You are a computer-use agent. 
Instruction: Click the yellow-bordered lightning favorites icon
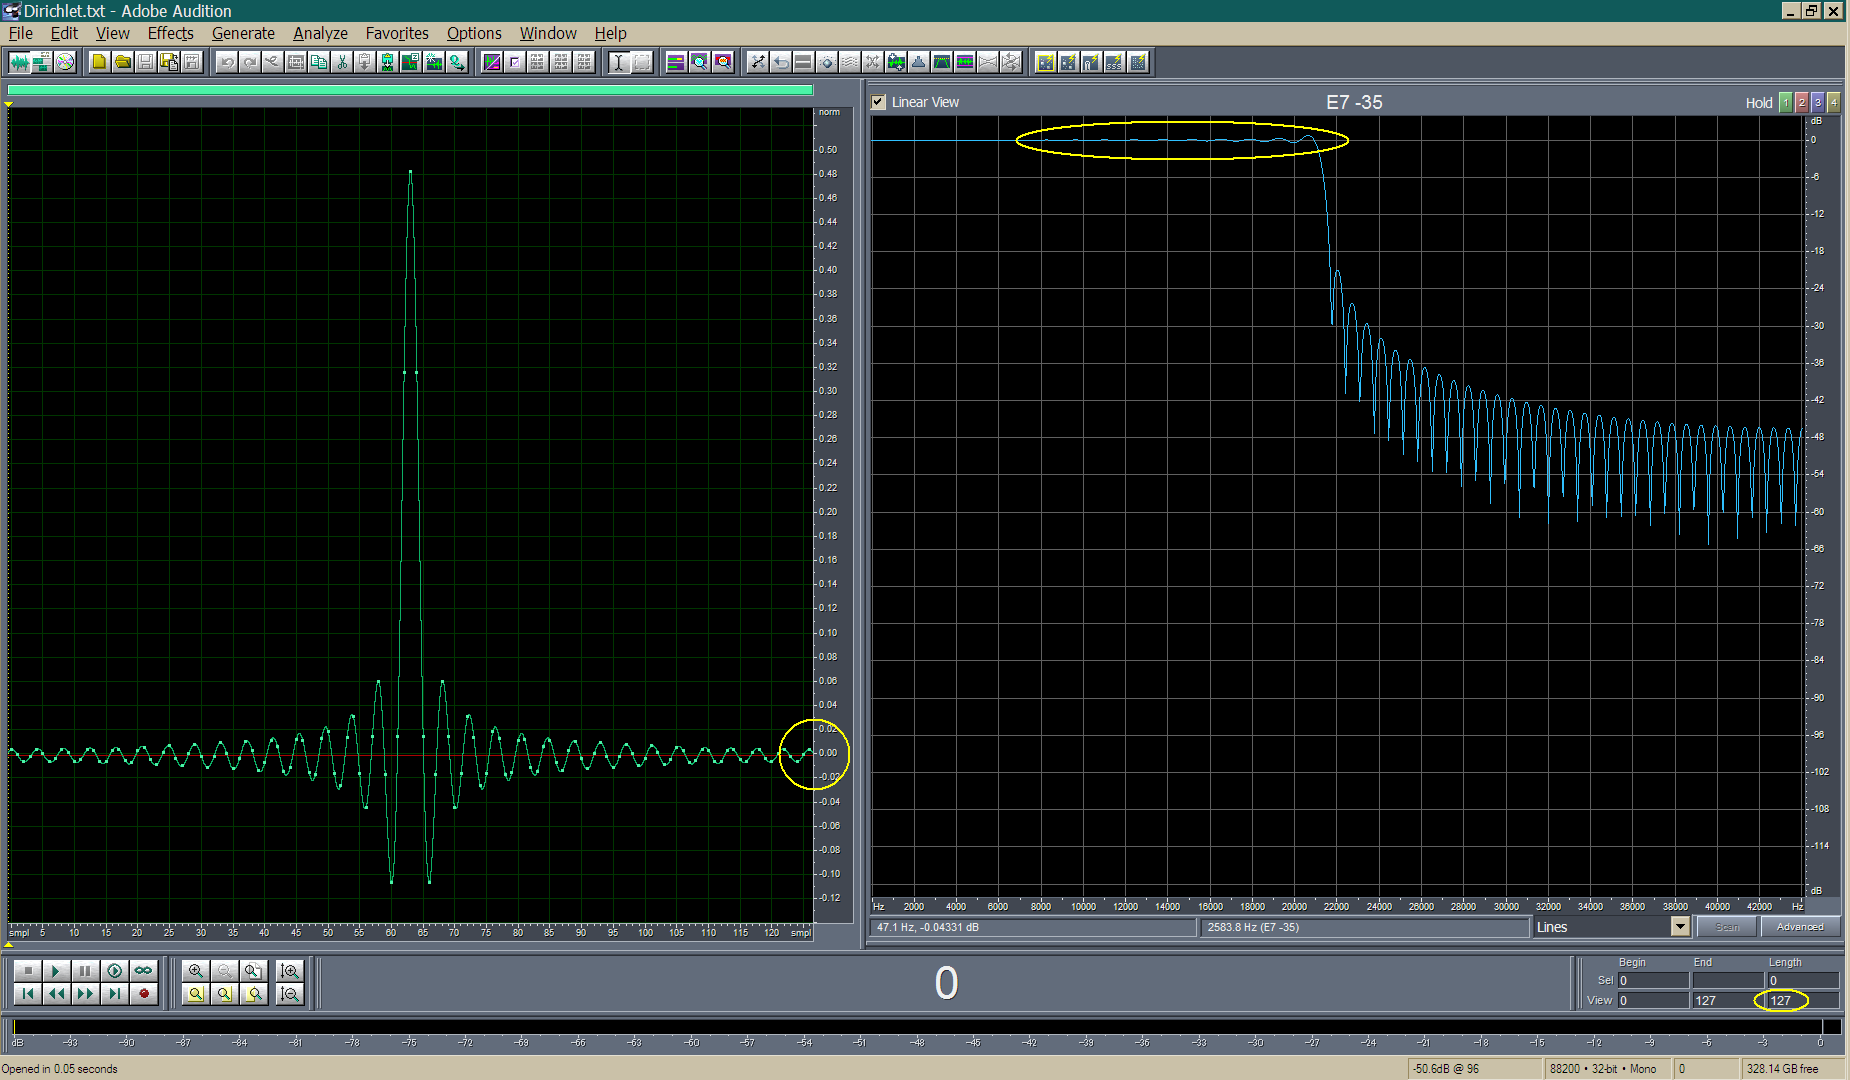click(x=1045, y=62)
